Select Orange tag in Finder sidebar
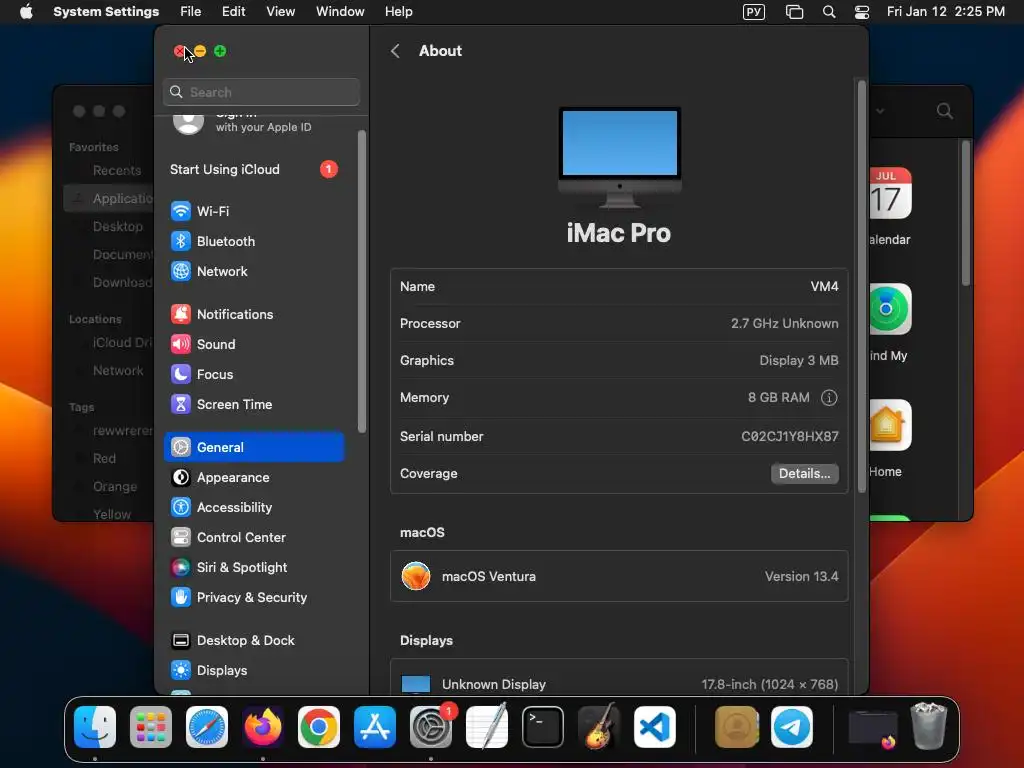 coord(115,487)
